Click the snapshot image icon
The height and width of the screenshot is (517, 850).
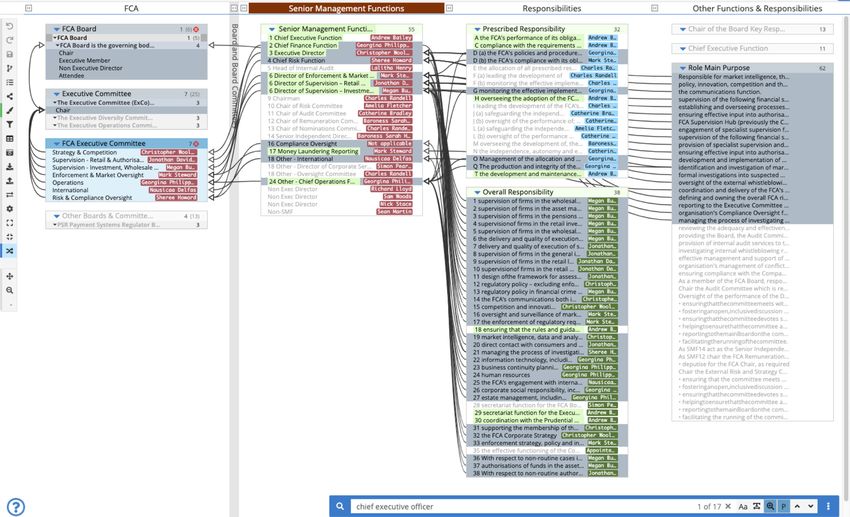tap(10, 153)
